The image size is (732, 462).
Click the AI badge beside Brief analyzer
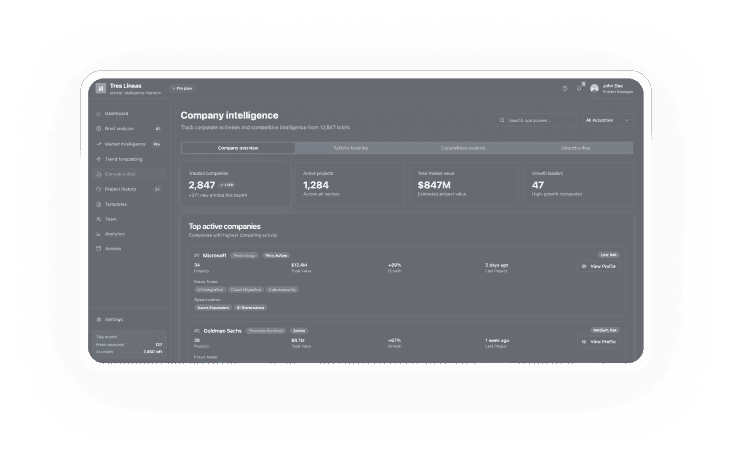[158, 128]
